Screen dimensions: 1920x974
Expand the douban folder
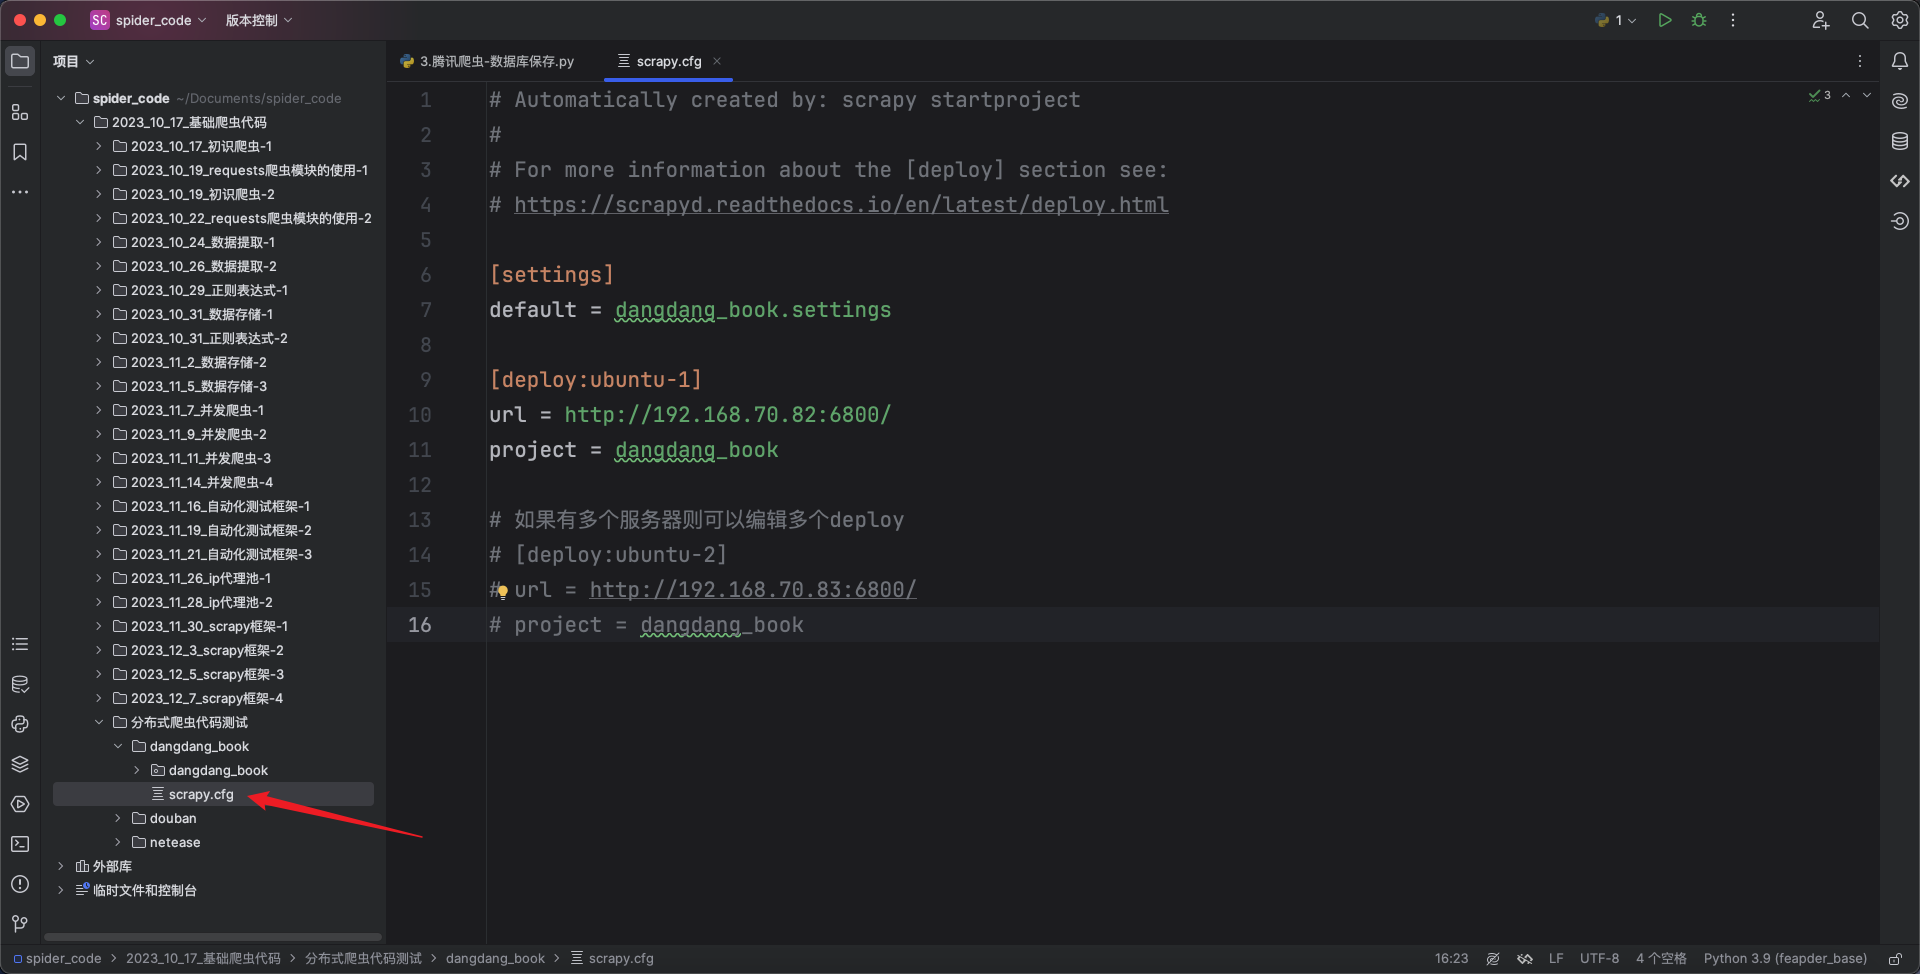point(118,818)
